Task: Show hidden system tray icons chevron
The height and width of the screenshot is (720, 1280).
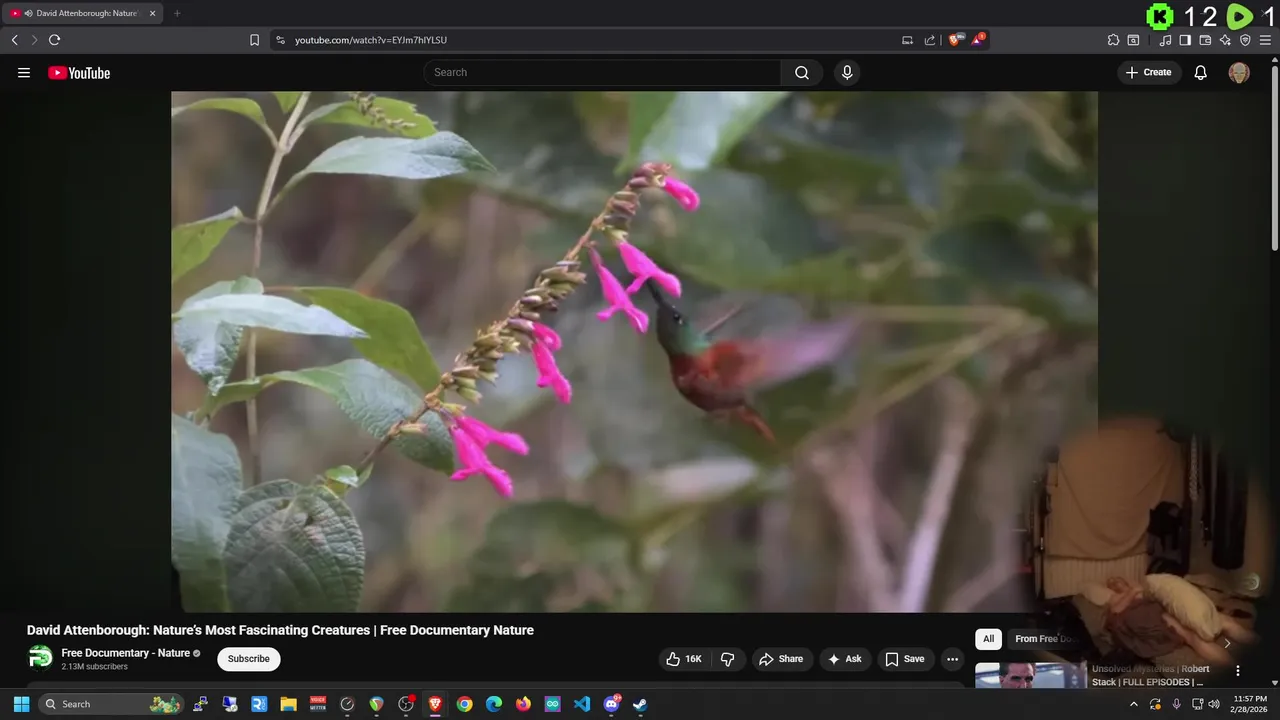Action: tap(1133, 704)
